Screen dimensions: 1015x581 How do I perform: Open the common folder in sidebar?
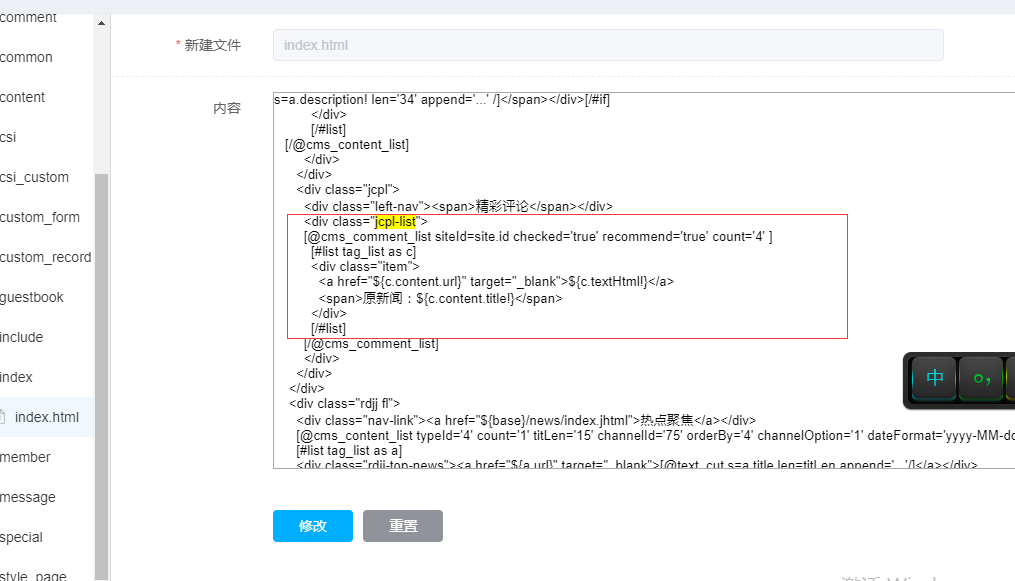26,58
